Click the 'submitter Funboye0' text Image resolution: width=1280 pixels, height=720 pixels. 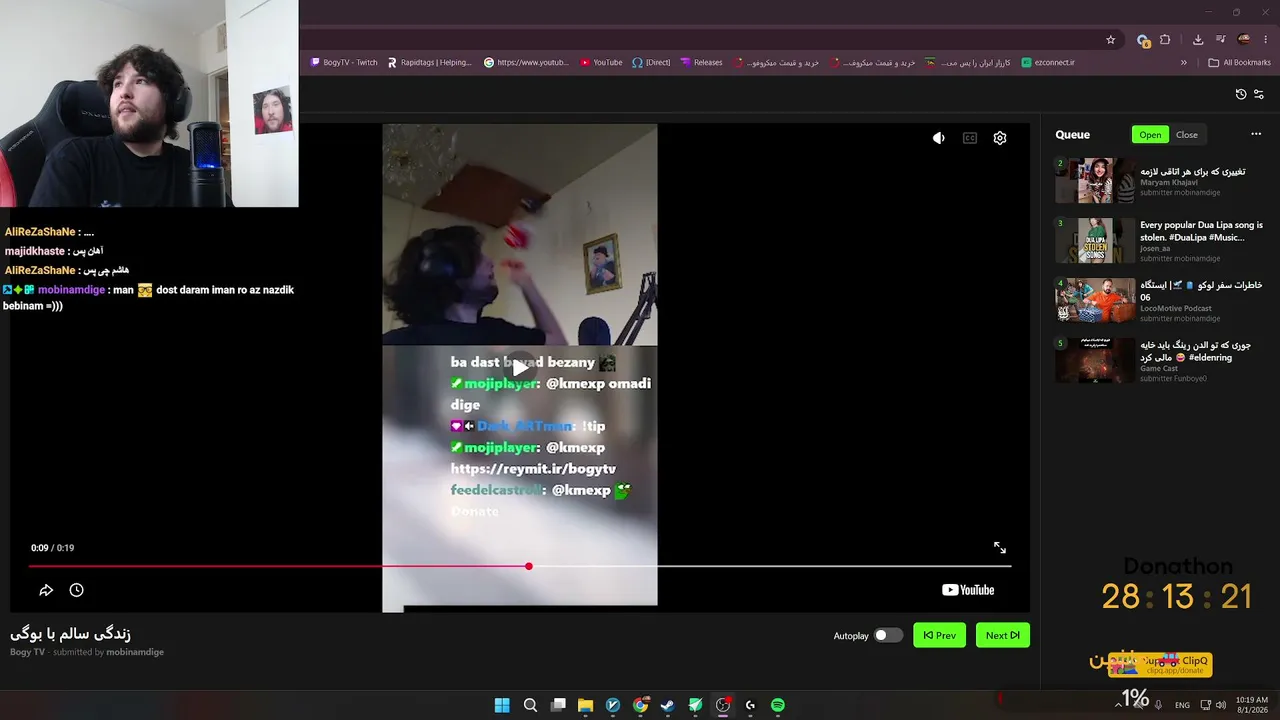1173,378
